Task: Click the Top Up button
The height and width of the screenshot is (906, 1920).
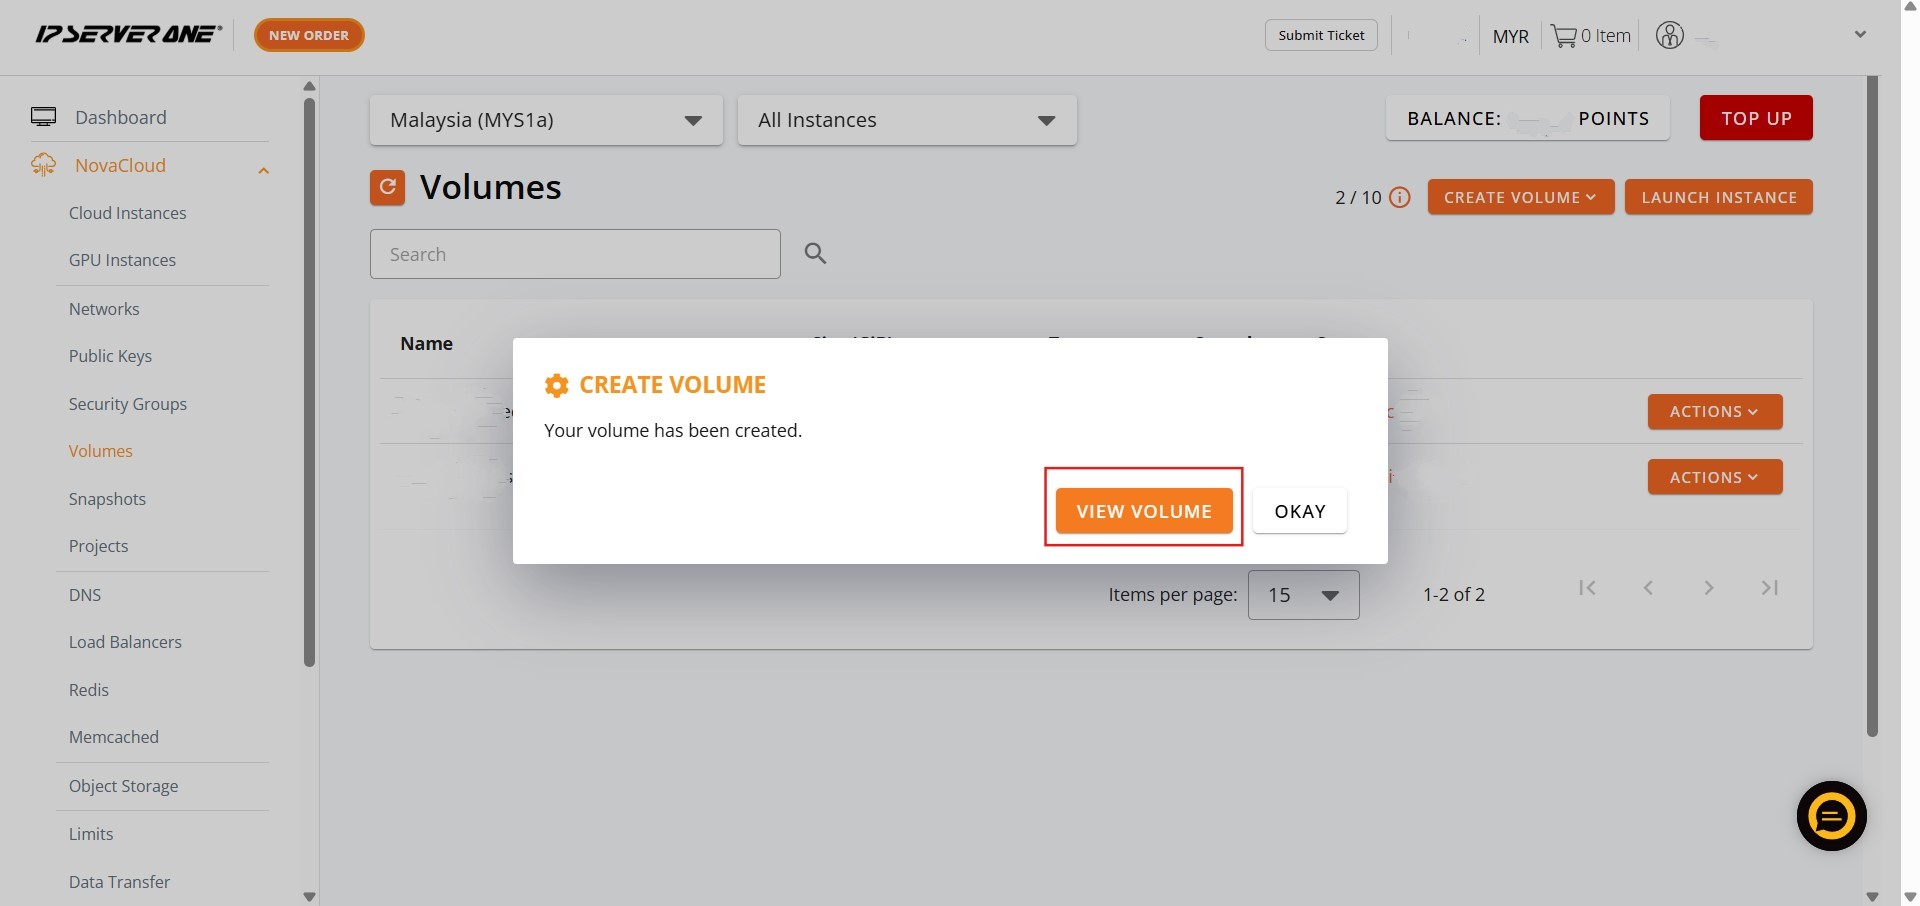Action: tap(1755, 118)
